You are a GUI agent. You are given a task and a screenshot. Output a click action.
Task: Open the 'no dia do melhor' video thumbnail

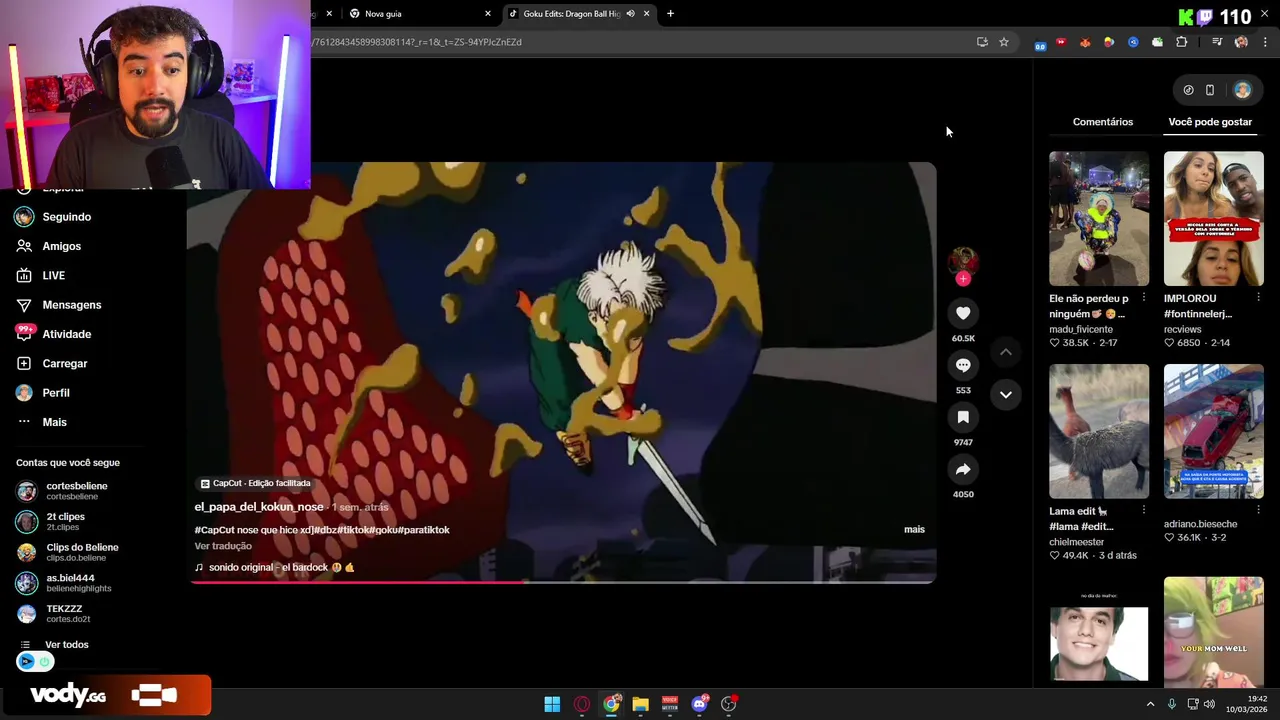(1099, 632)
